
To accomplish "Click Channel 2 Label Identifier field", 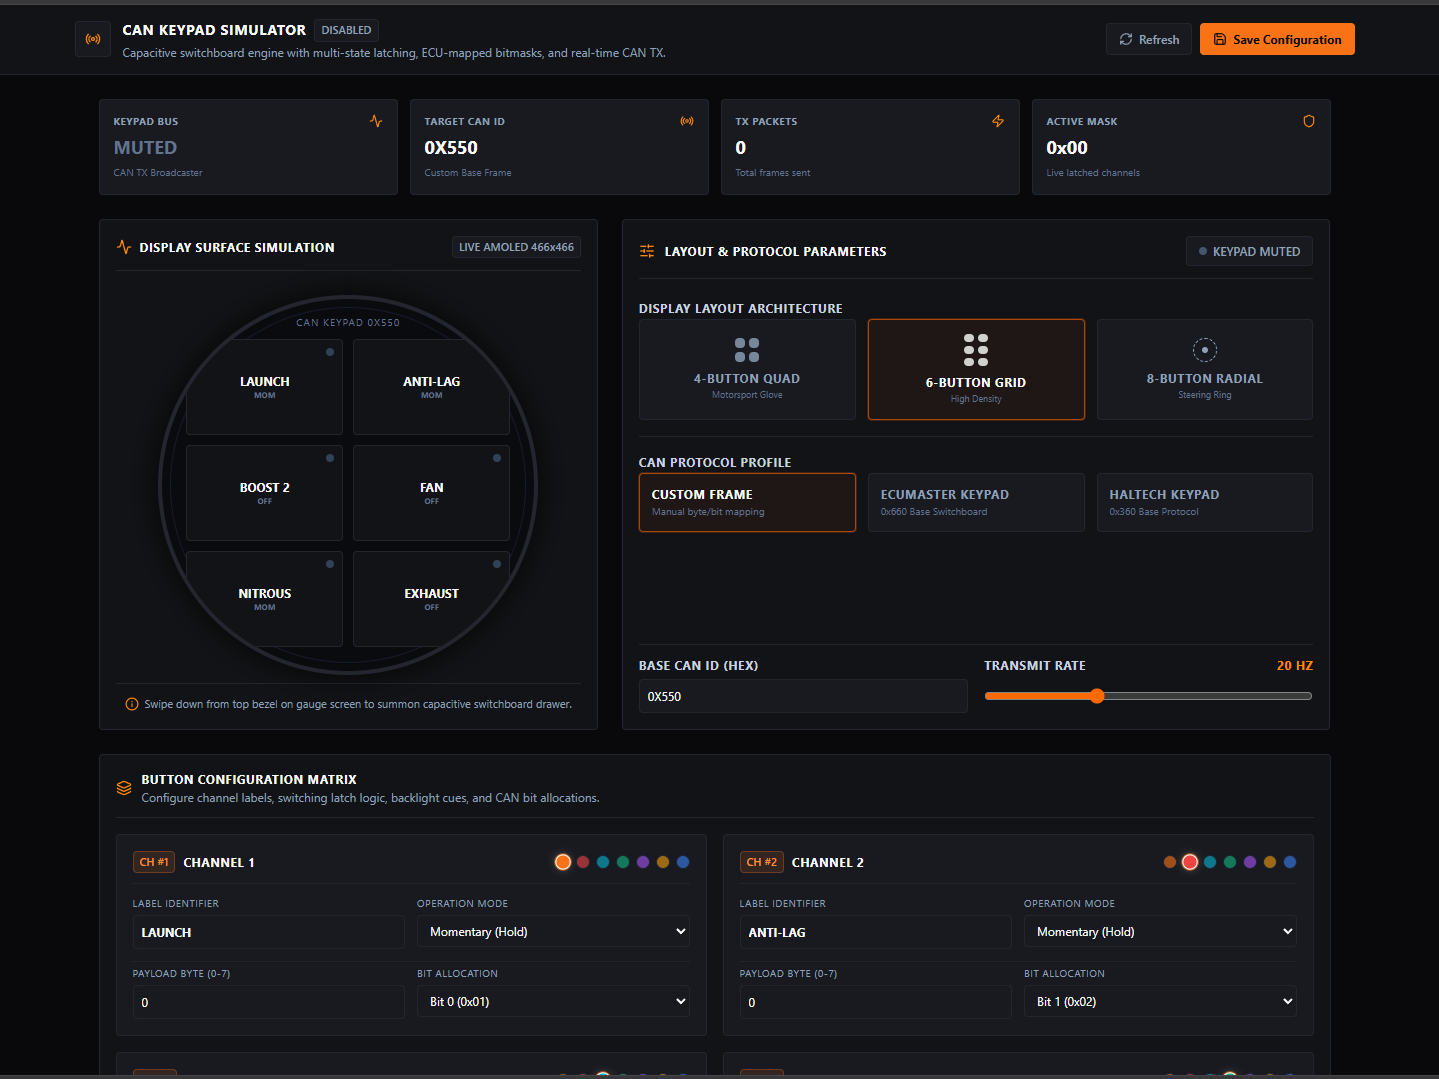I will (x=876, y=932).
